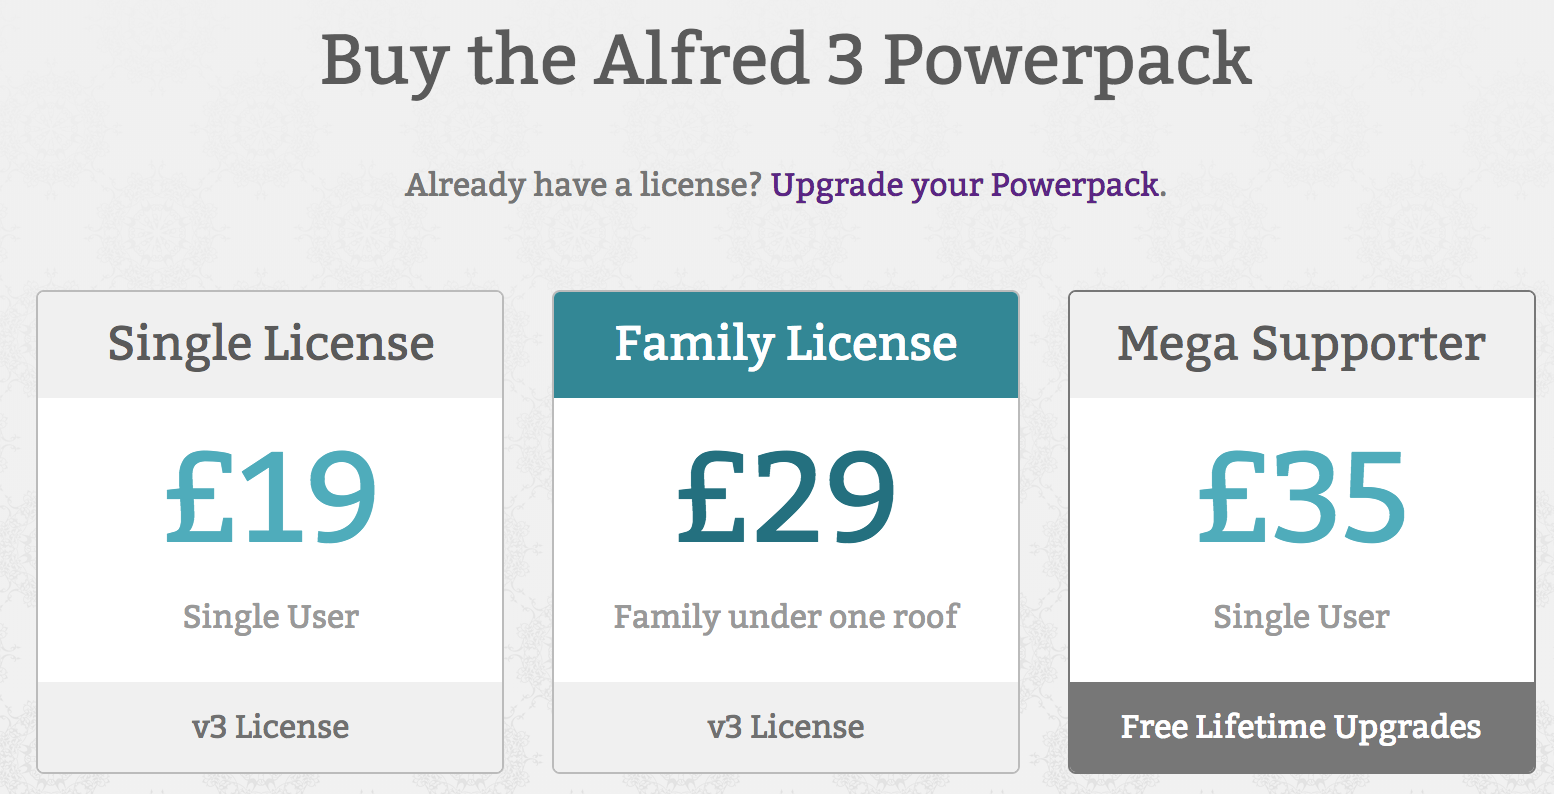Choose the Free Lifetime Upgrades footer
The image size is (1554, 794).
coord(1302,727)
